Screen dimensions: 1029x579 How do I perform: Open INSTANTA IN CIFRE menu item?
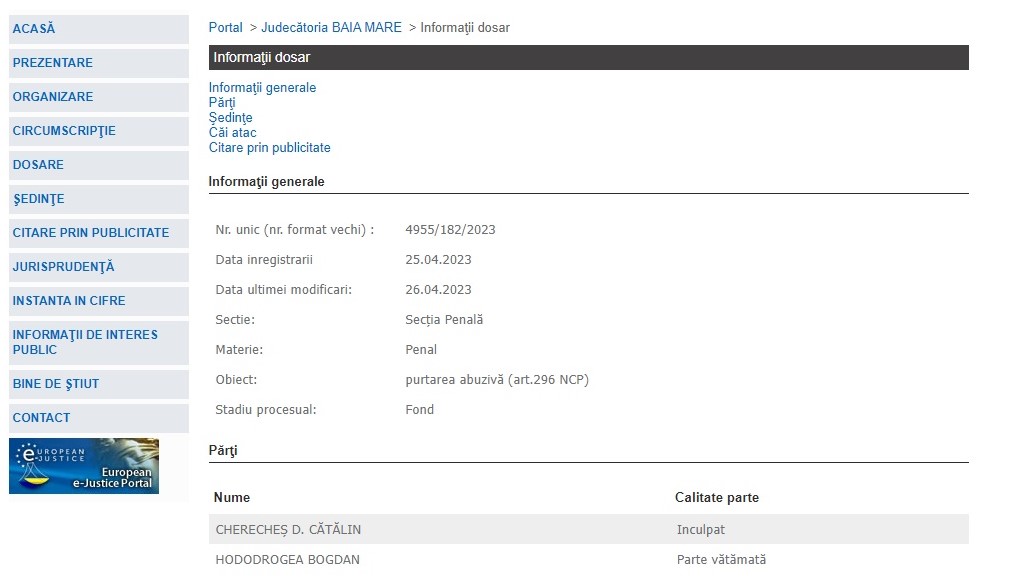point(69,301)
